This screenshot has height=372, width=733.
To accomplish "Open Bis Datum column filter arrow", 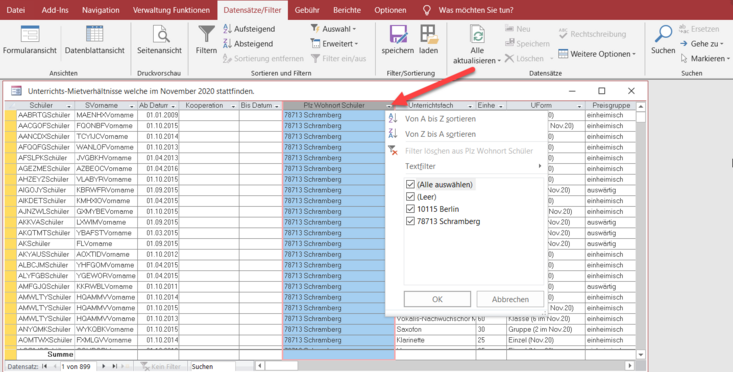I will click(x=277, y=106).
